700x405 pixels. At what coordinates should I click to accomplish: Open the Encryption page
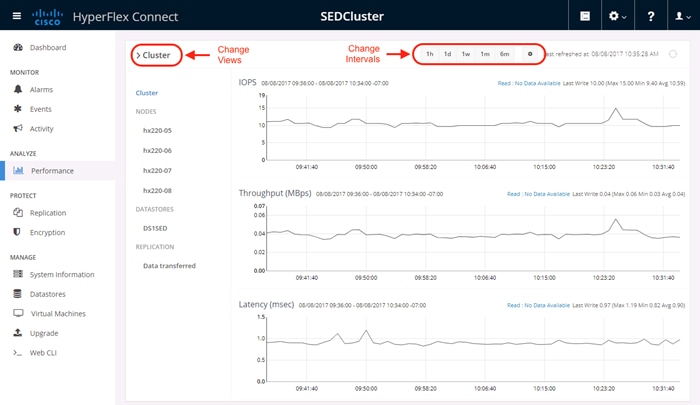[x=47, y=232]
